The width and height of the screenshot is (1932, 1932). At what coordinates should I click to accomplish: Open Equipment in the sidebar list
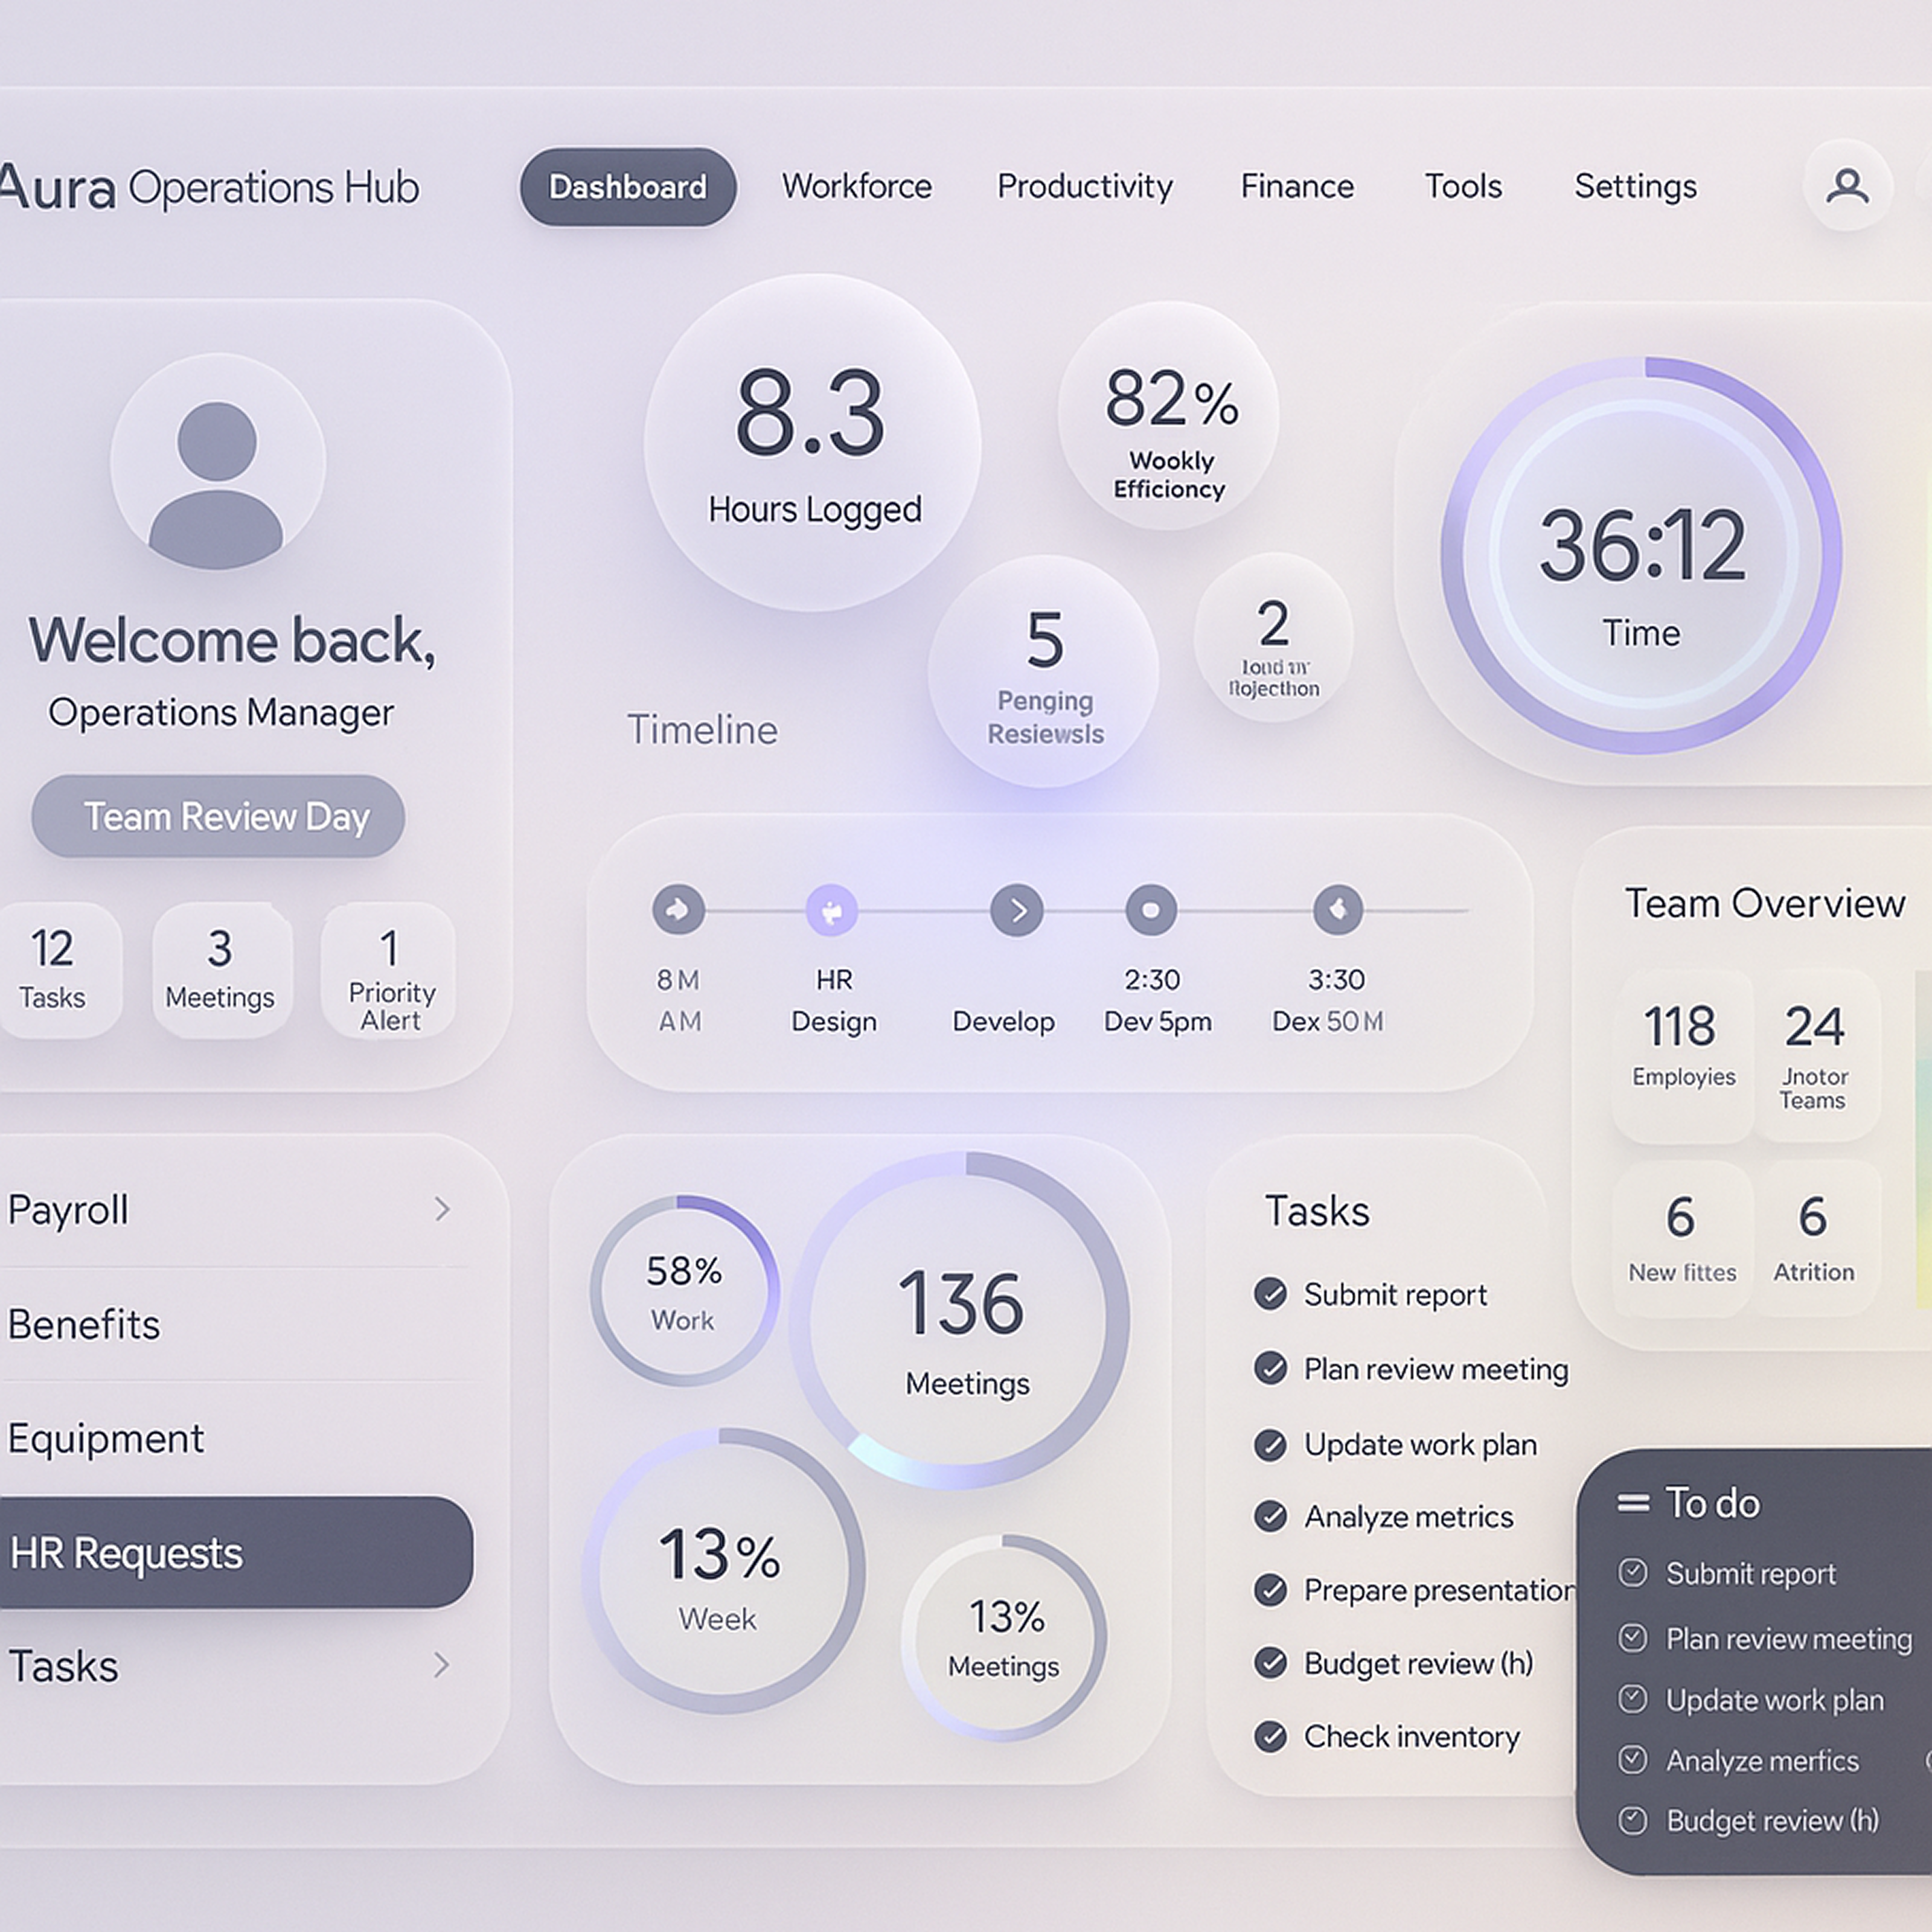coord(234,1438)
